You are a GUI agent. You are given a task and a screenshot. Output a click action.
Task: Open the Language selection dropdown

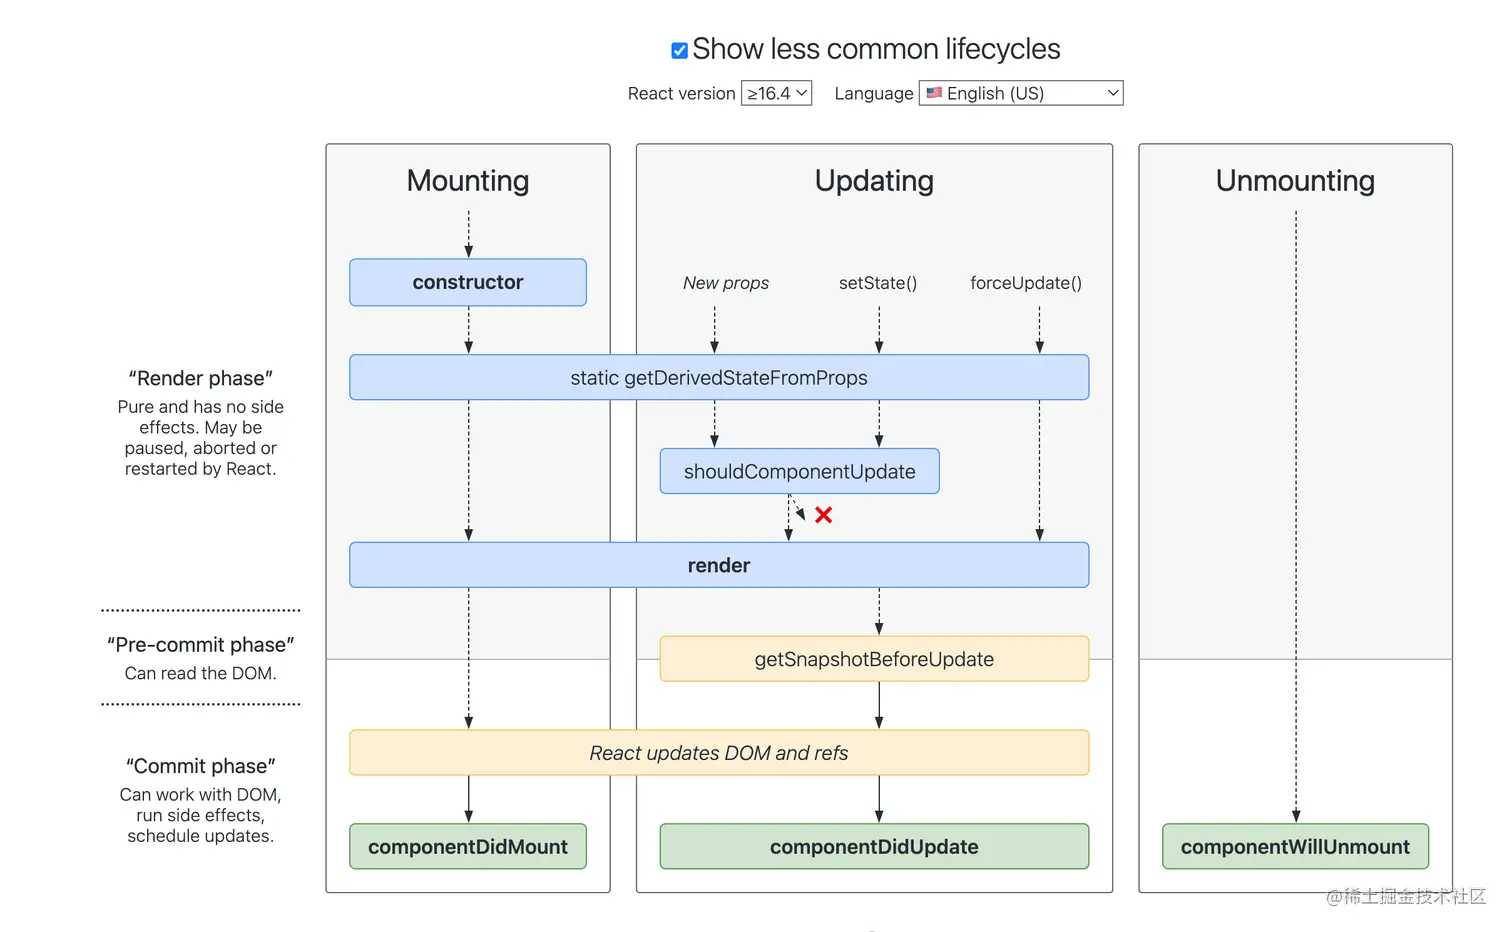[x=1021, y=93]
